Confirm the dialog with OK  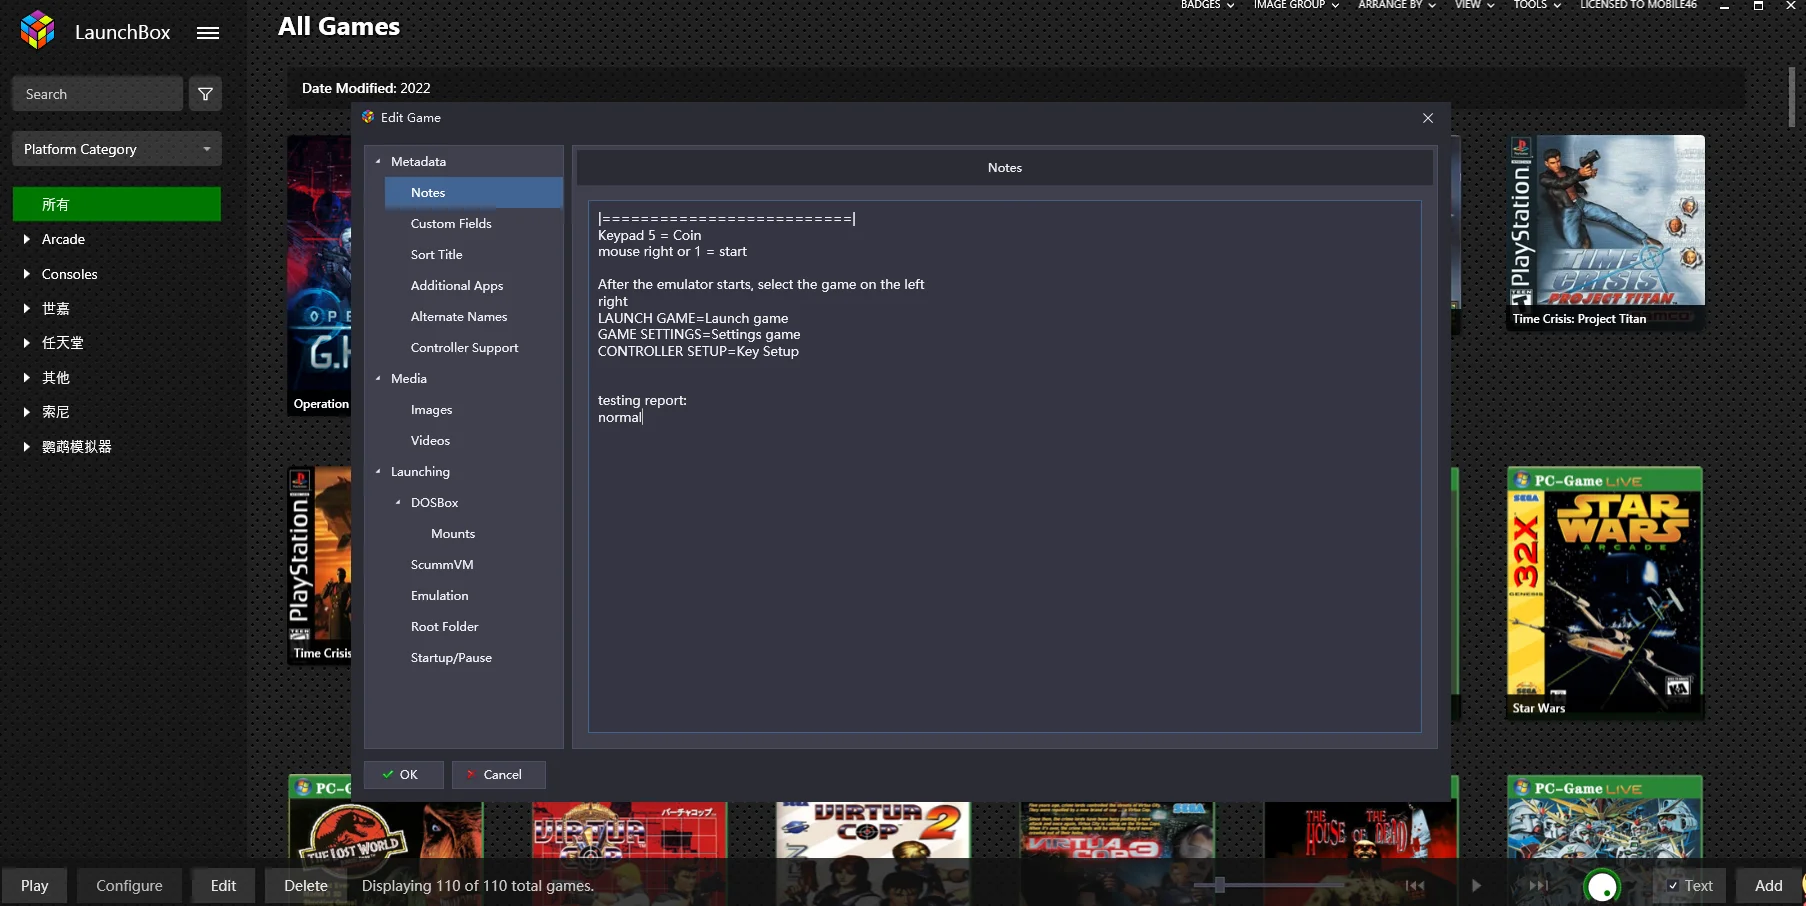click(403, 775)
